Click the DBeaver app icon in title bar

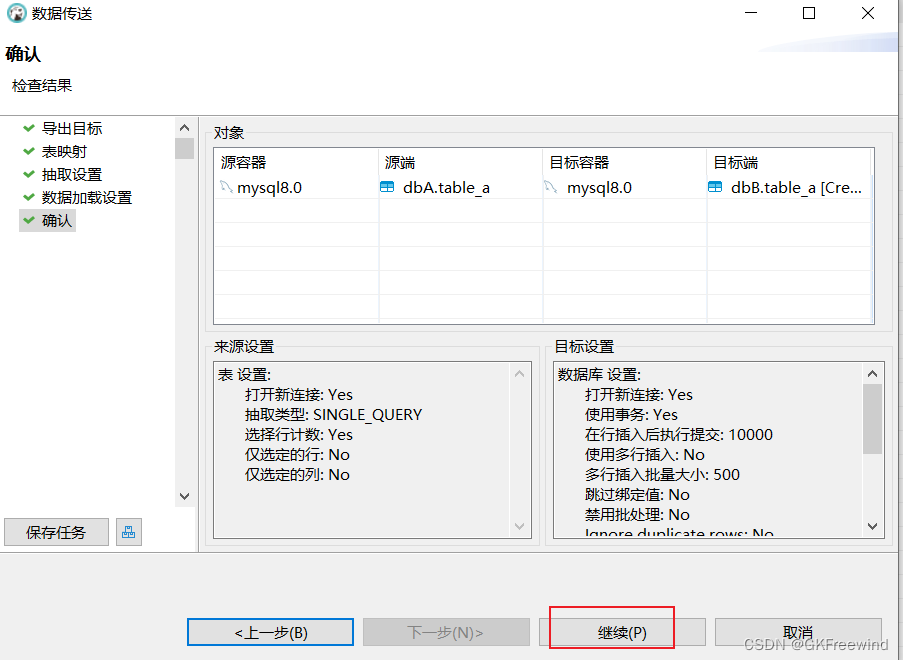coord(15,14)
